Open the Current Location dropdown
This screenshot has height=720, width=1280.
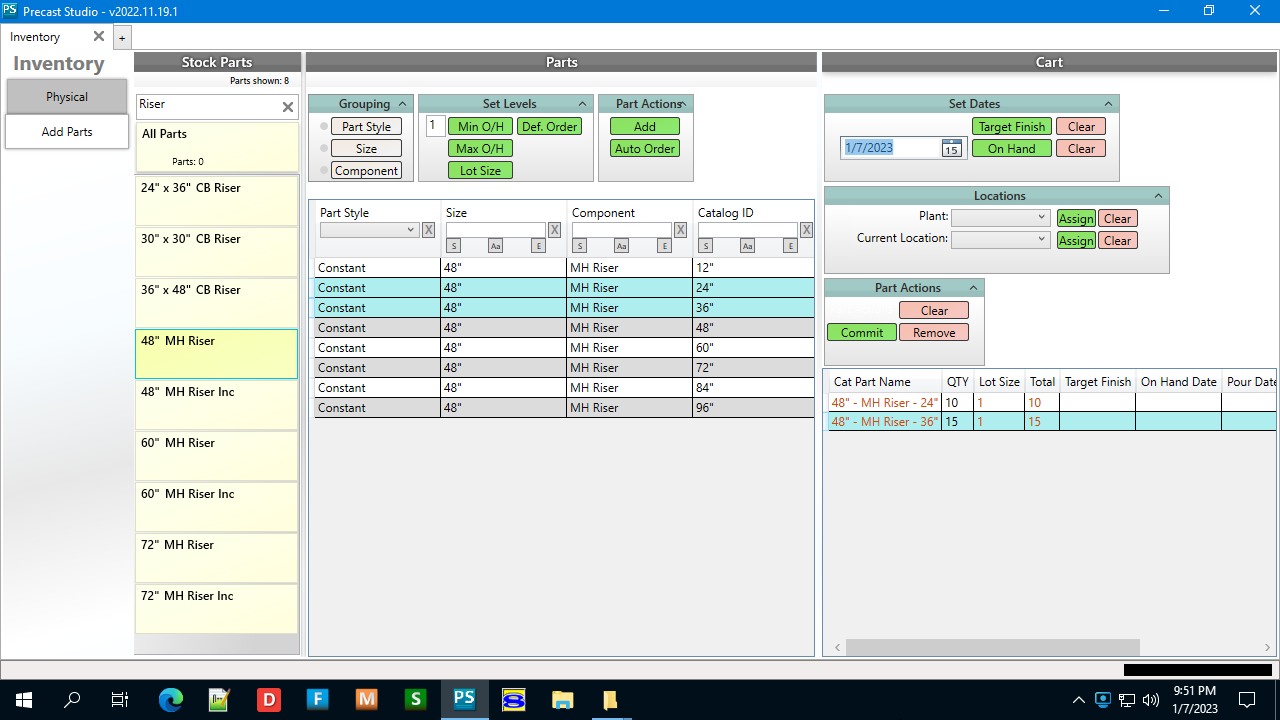999,240
